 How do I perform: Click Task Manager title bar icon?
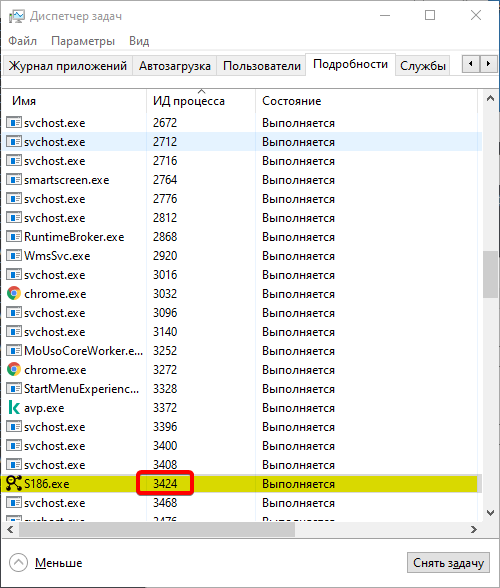click(x=17, y=16)
